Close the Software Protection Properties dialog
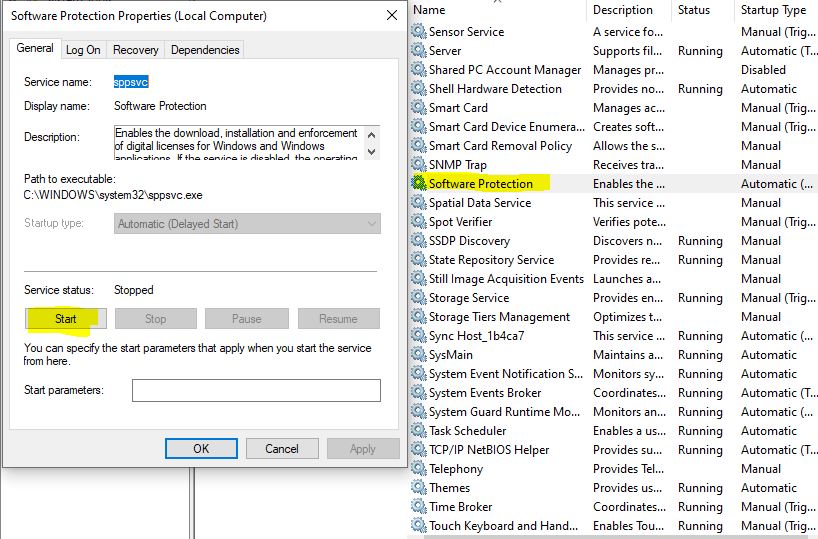 [392, 16]
